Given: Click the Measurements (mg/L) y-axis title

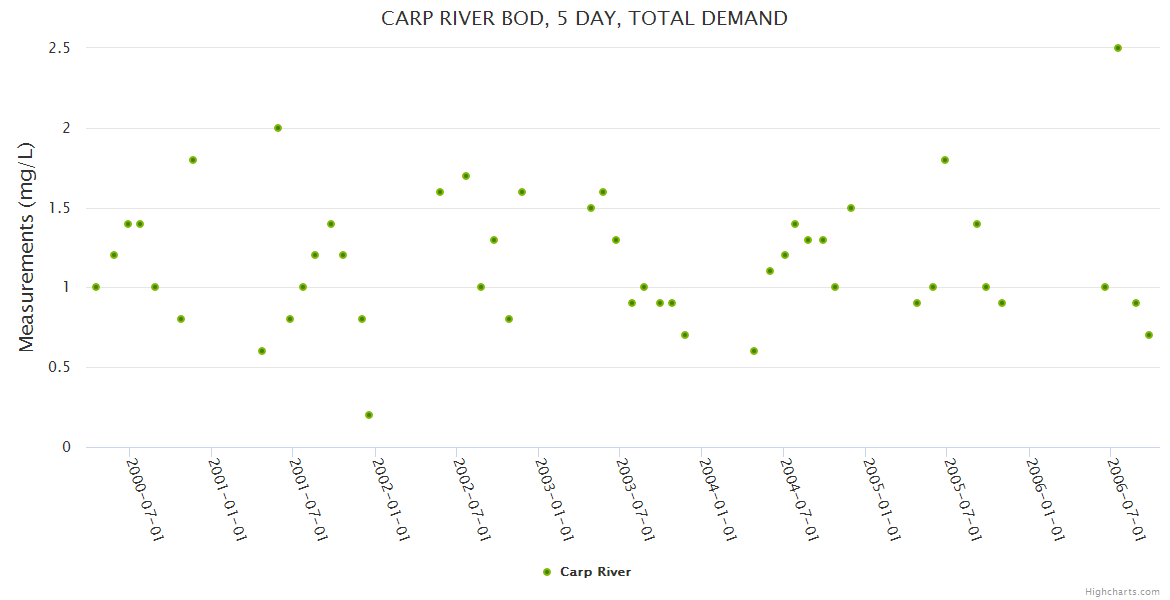Looking at the screenshot, I should click(x=27, y=246).
